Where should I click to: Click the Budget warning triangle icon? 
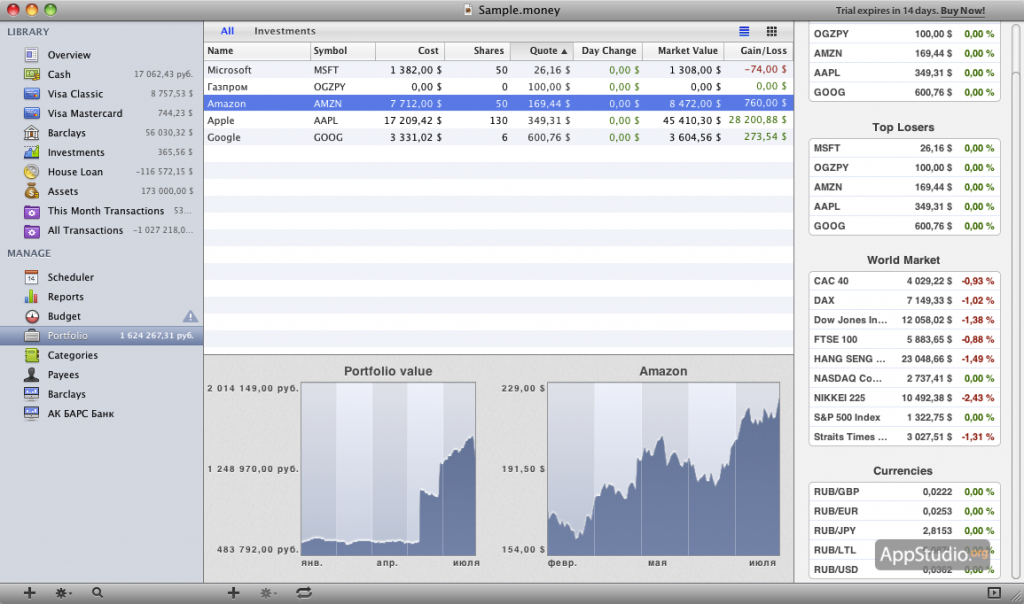click(x=190, y=316)
